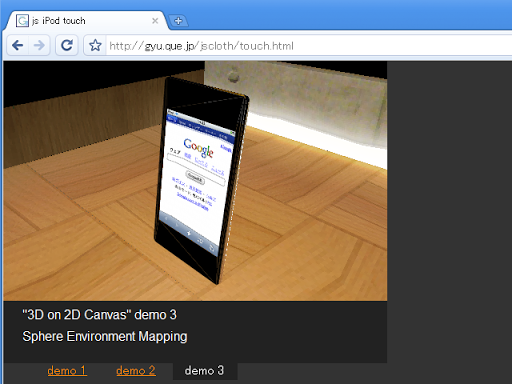Open the demo 2 link

[x=136, y=371]
